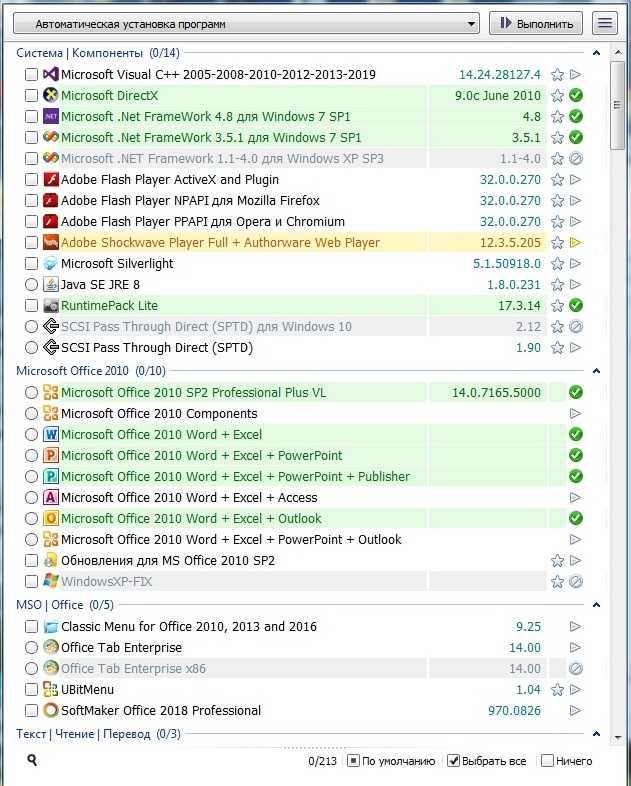Viewport: 631px width, 786px height.
Task: Click the Visual Studio icon of Microsoft Visual C++
Action: point(51,74)
